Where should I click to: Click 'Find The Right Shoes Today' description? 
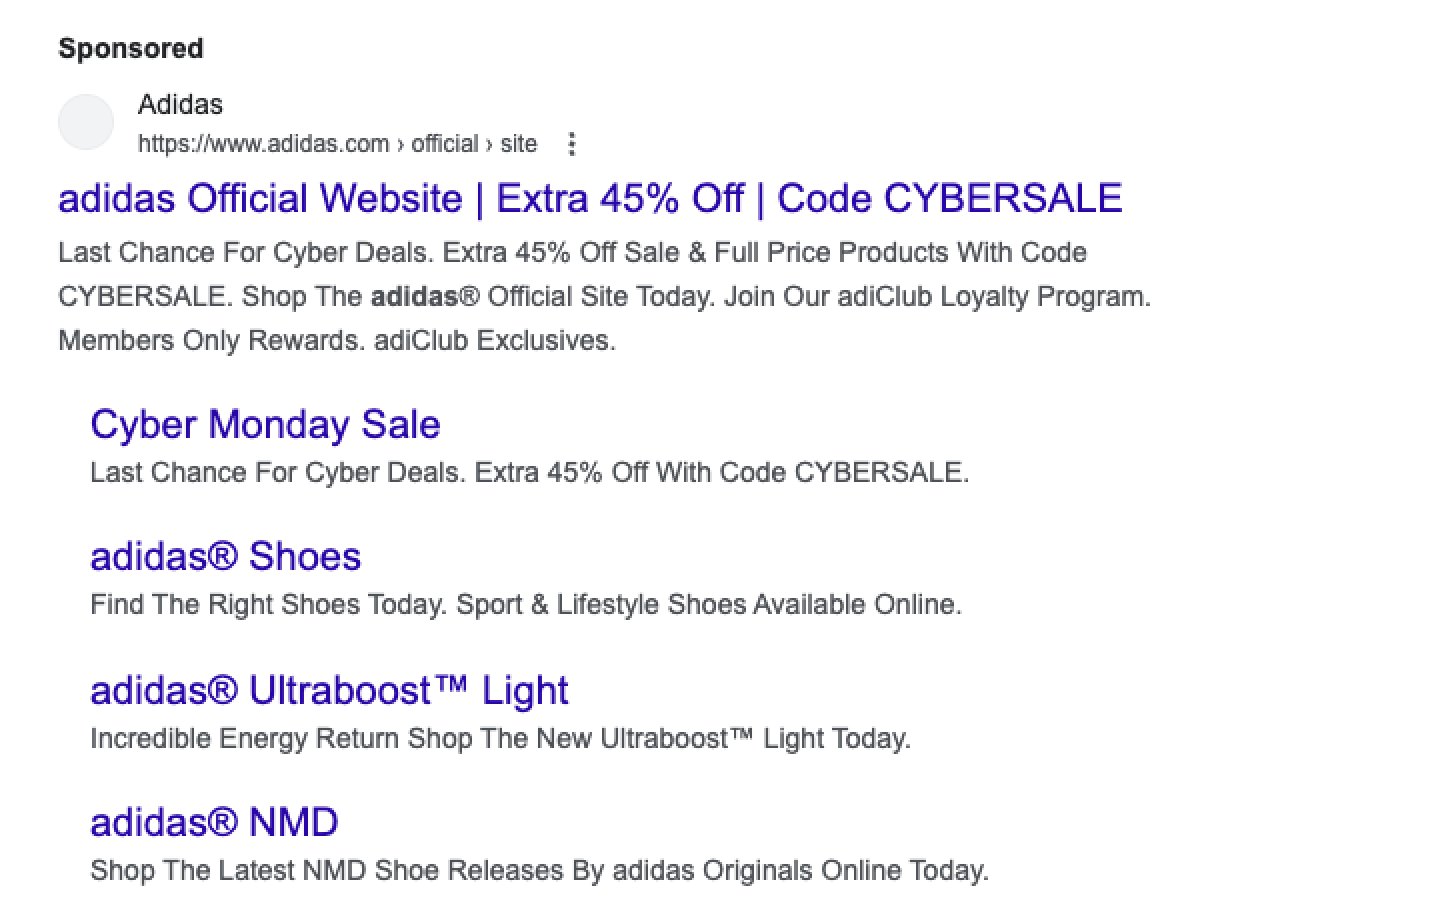tap(268, 605)
